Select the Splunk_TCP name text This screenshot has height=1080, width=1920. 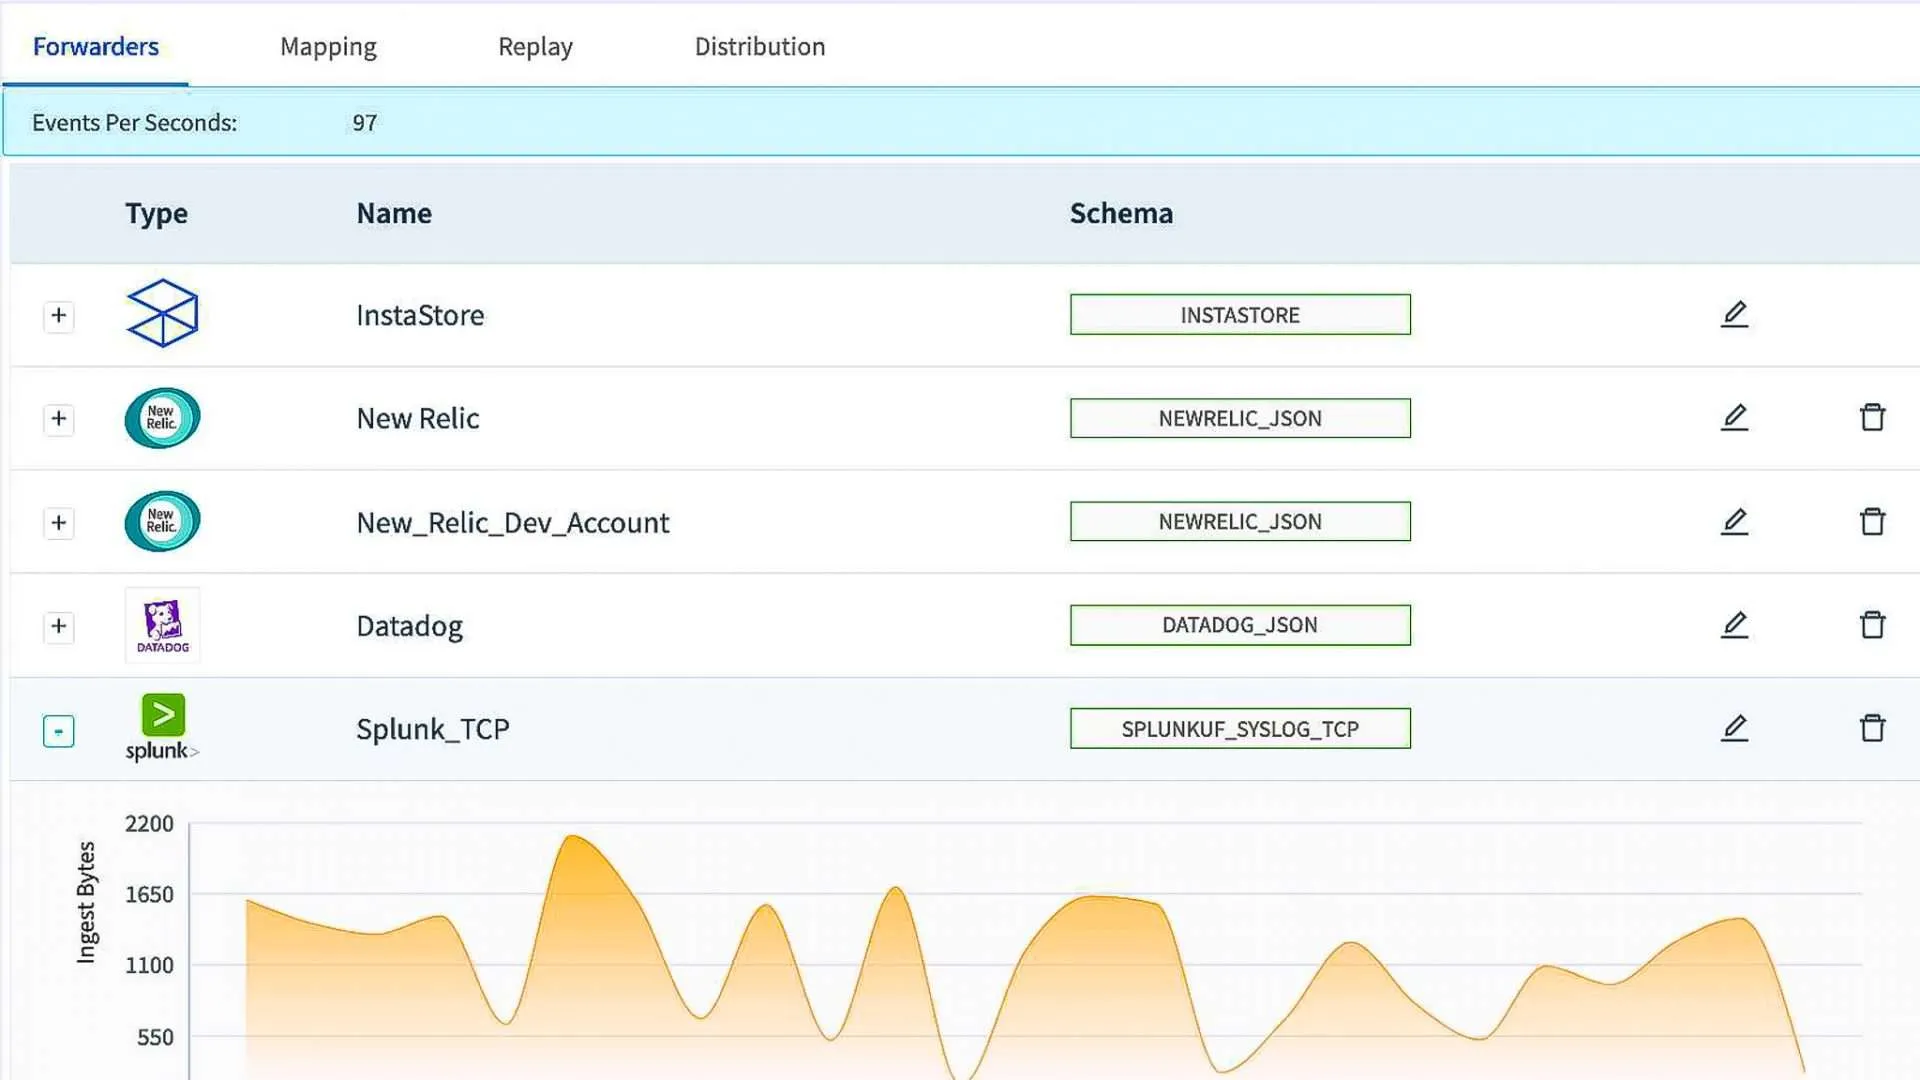[x=433, y=729]
